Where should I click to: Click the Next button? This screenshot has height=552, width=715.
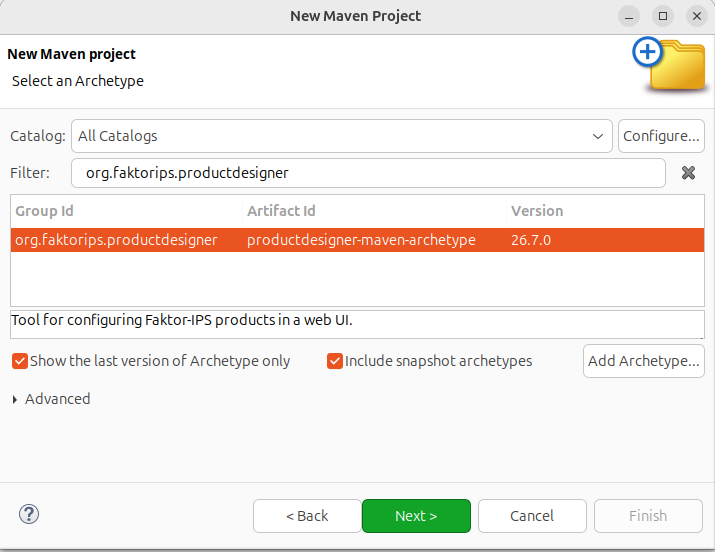(x=416, y=516)
